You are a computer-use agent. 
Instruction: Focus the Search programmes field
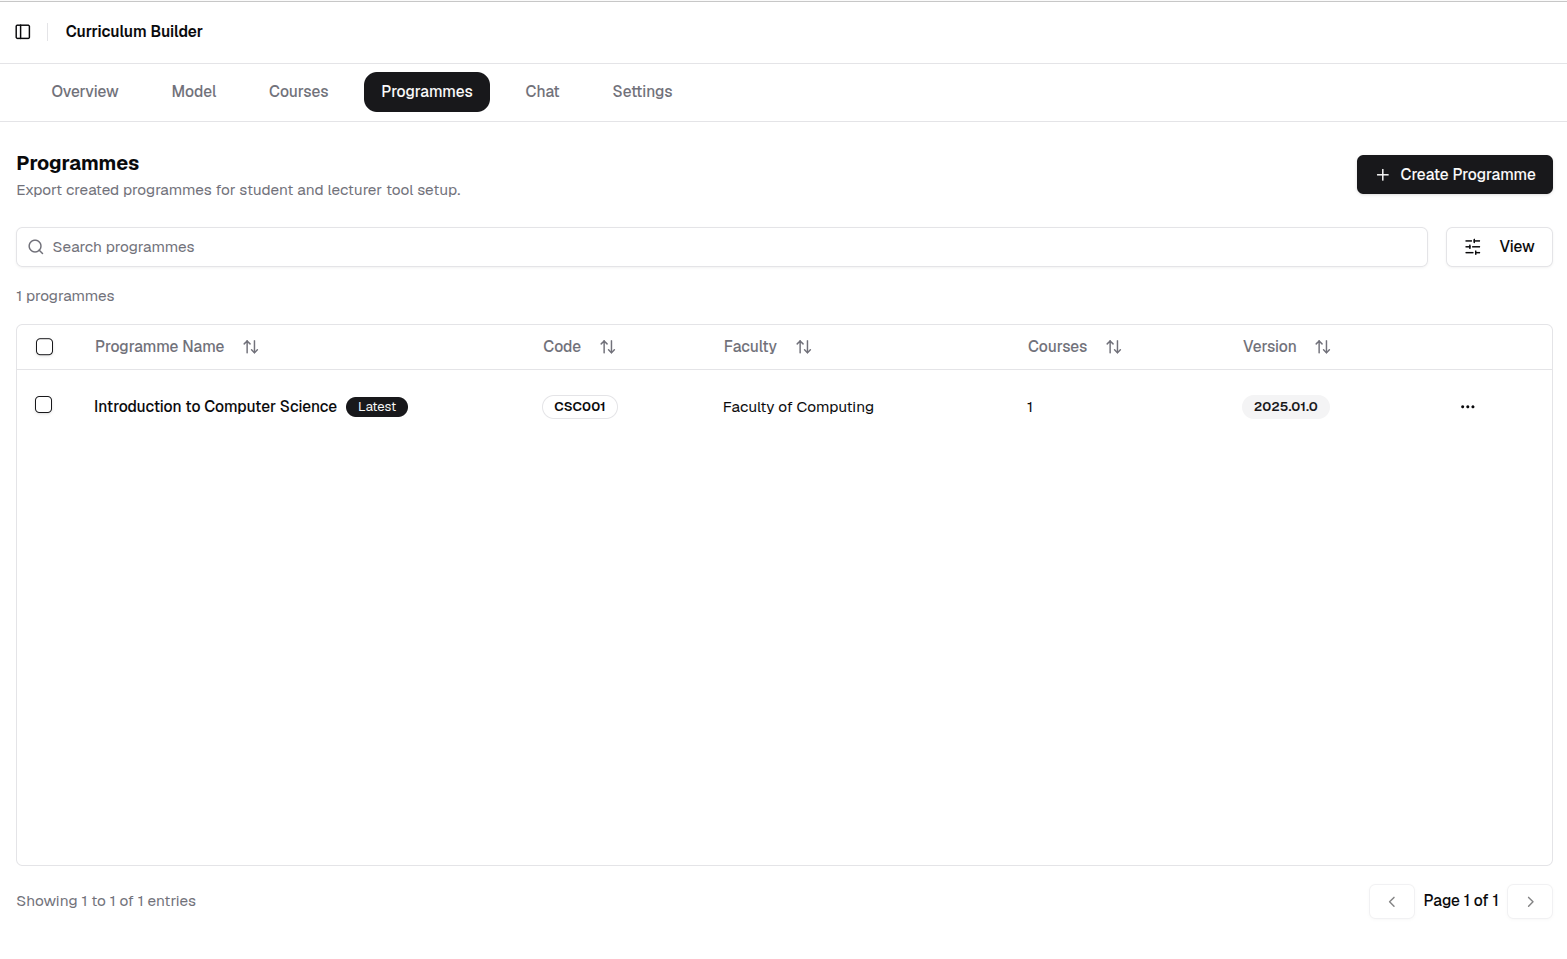(x=722, y=247)
